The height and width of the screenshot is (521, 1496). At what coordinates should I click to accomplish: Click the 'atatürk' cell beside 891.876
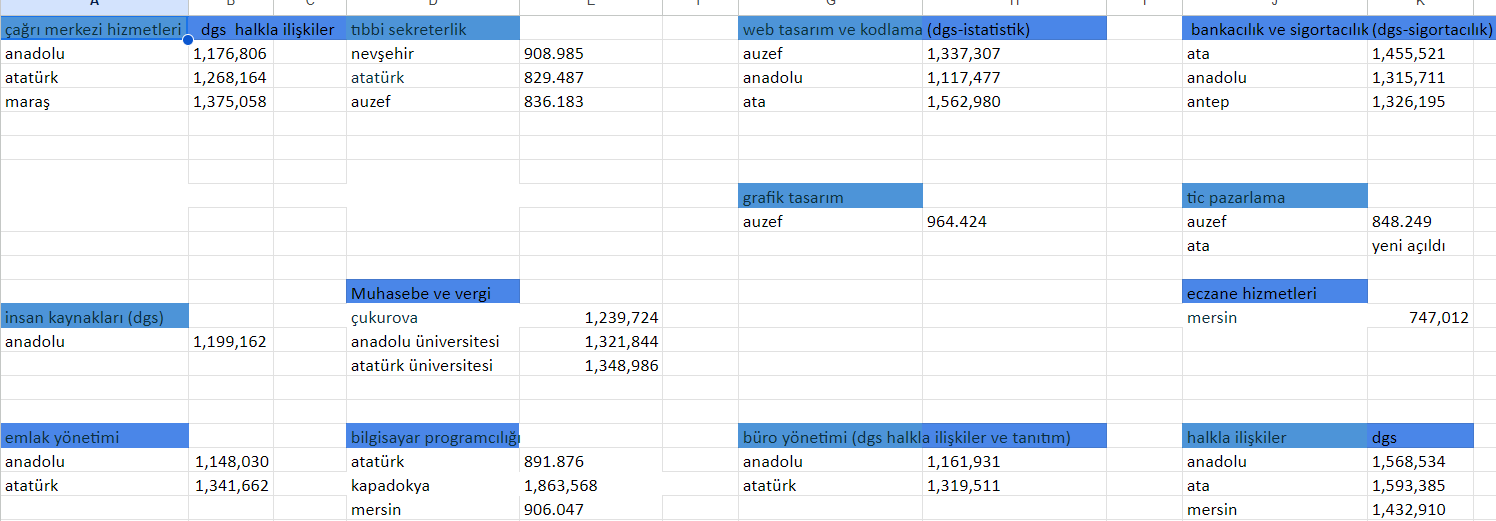pyautogui.click(x=433, y=461)
